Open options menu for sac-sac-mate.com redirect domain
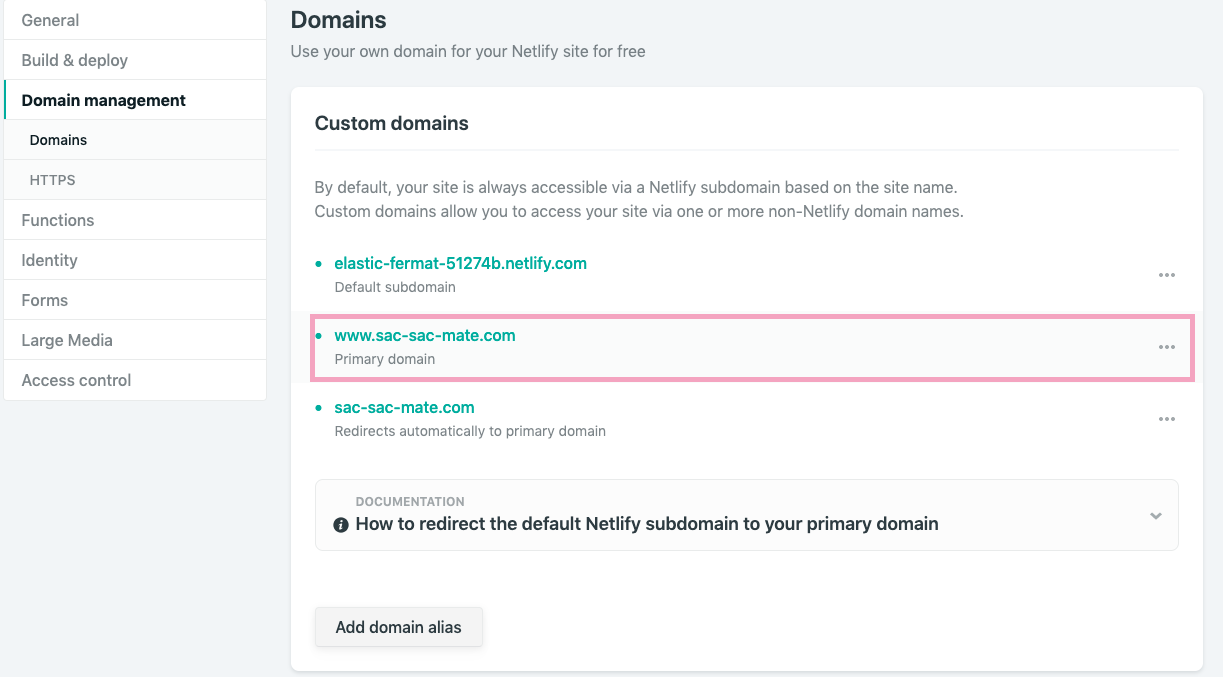The width and height of the screenshot is (1223, 677). [1166, 419]
